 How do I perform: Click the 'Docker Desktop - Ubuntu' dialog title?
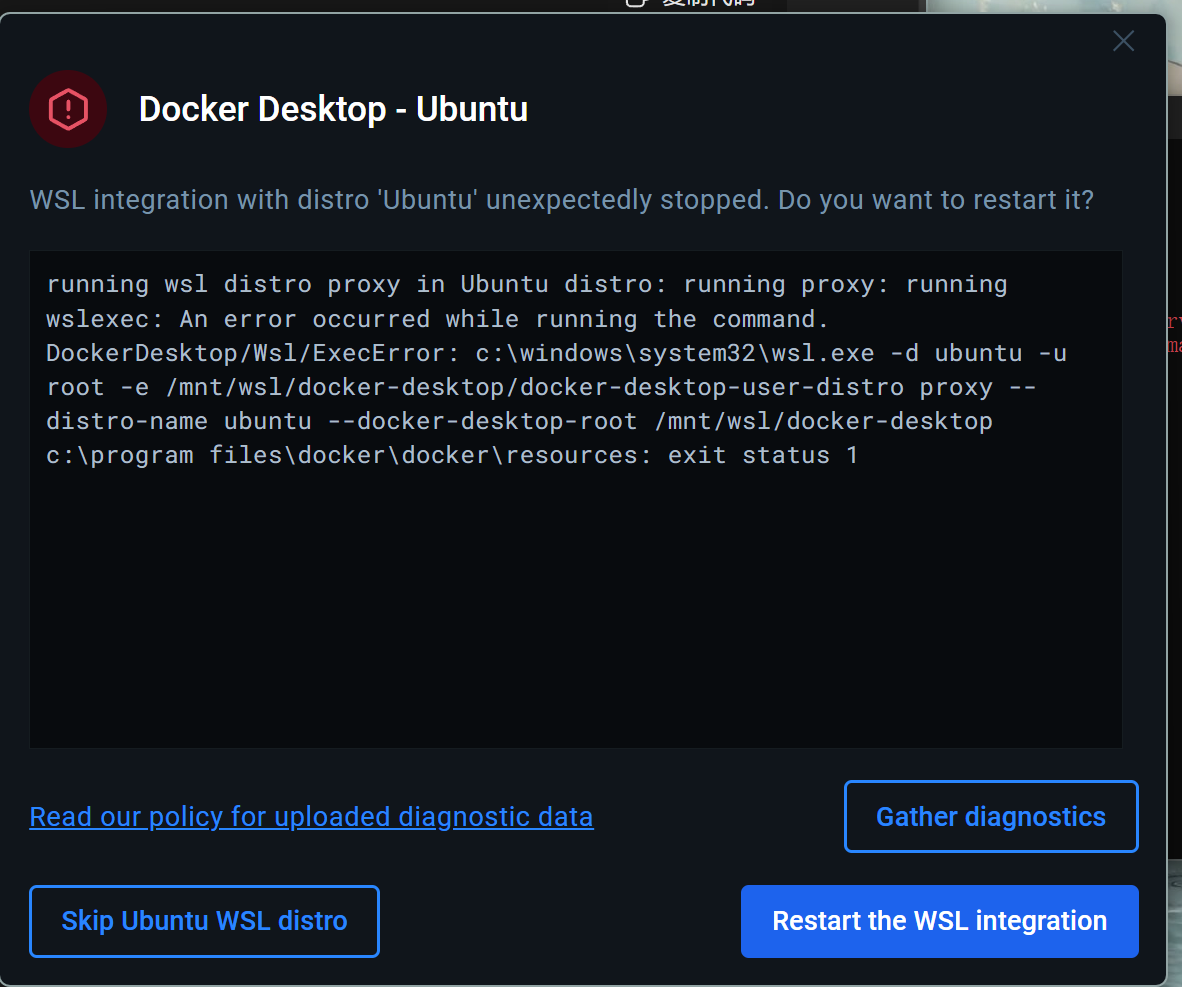tap(333, 109)
